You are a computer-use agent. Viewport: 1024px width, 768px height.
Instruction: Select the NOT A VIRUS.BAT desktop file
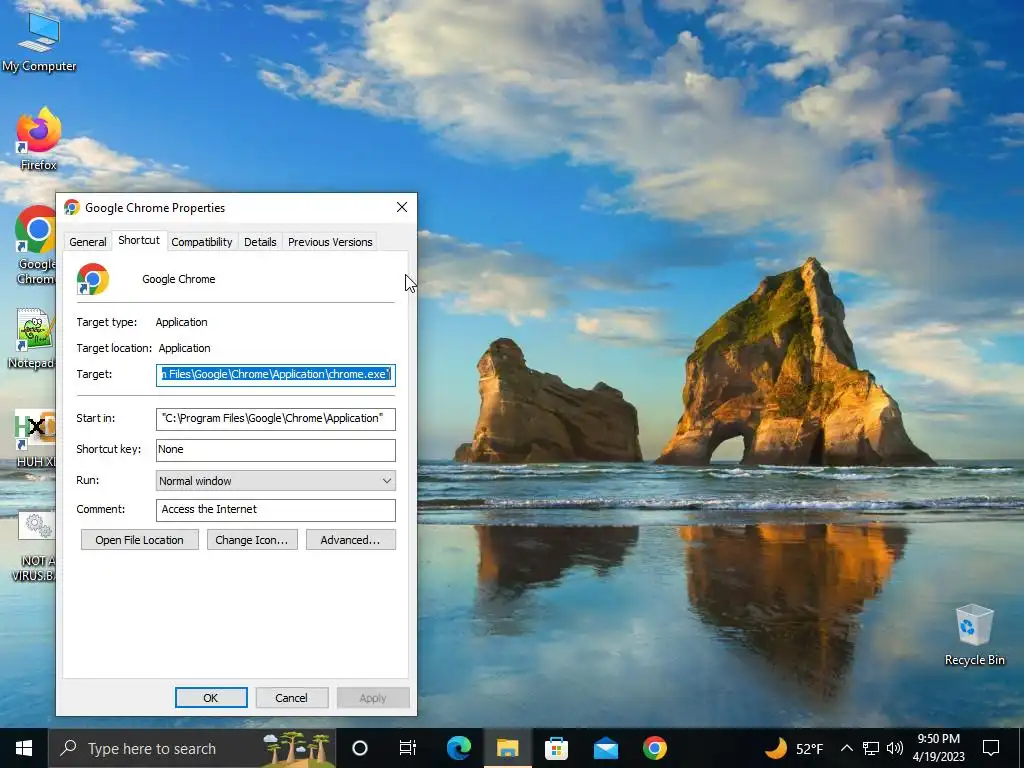(34, 546)
